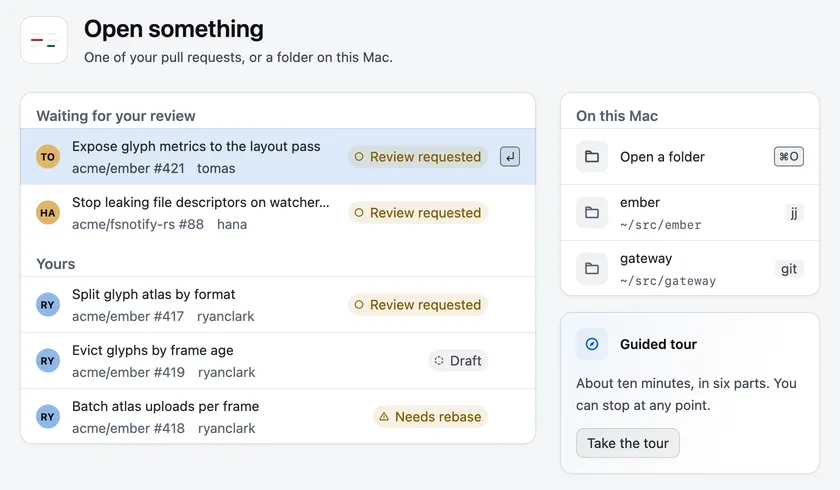The height and width of the screenshot is (490, 840).
Task: Click the RY avatar on pull request #418
Action: [48, 417]
